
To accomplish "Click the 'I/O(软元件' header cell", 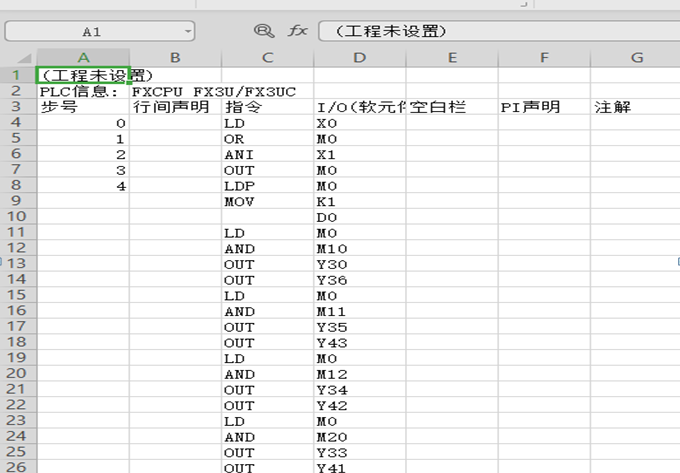I will point(360,107).
